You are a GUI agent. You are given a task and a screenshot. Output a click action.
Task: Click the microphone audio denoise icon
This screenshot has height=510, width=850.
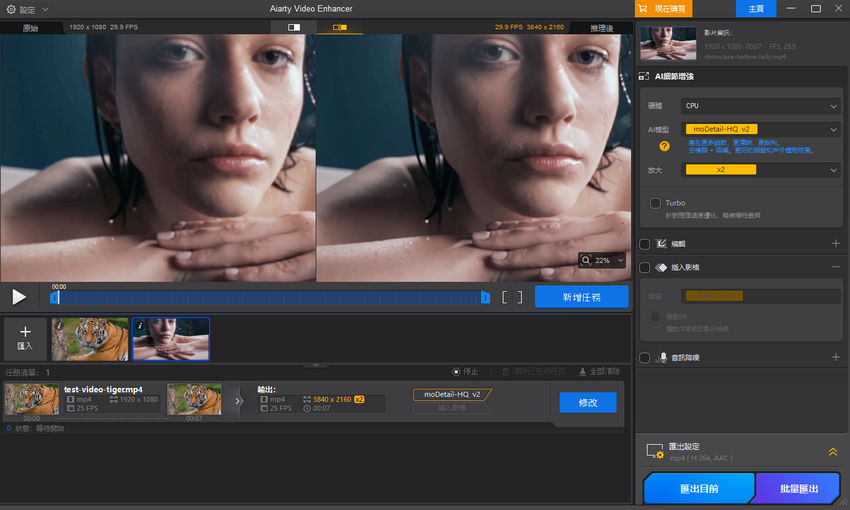click(661, 358)
